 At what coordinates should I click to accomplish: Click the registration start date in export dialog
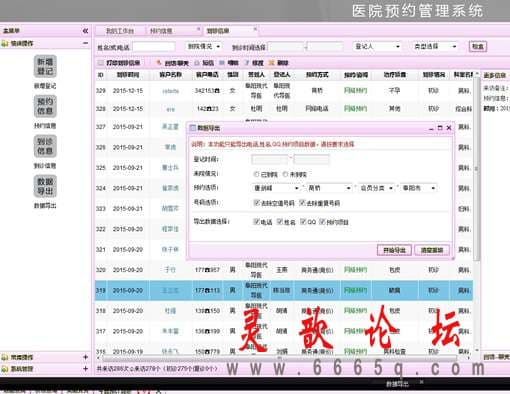[x=270, y=160]
